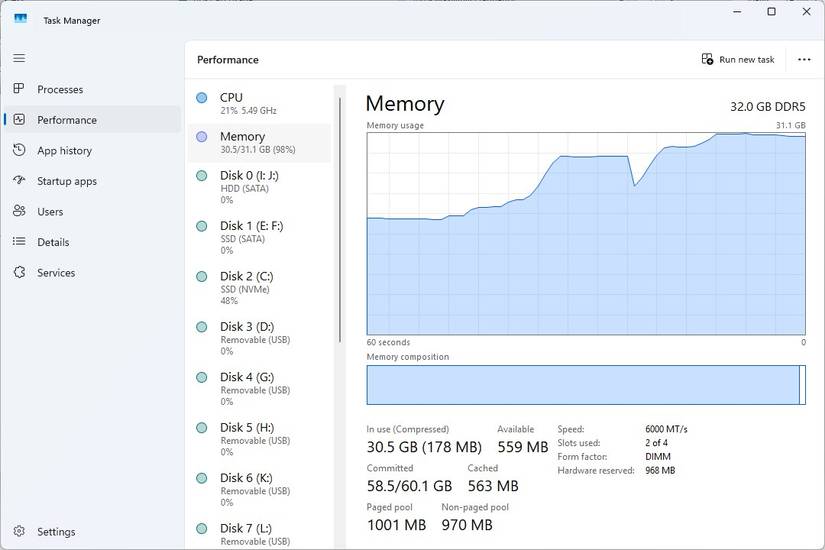Select Disk 6 (K:) entry

259,490
